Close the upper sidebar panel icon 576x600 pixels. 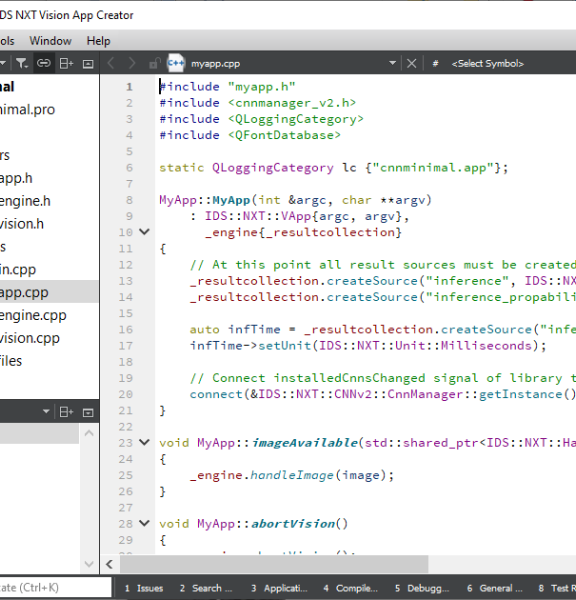click(88, 64)
